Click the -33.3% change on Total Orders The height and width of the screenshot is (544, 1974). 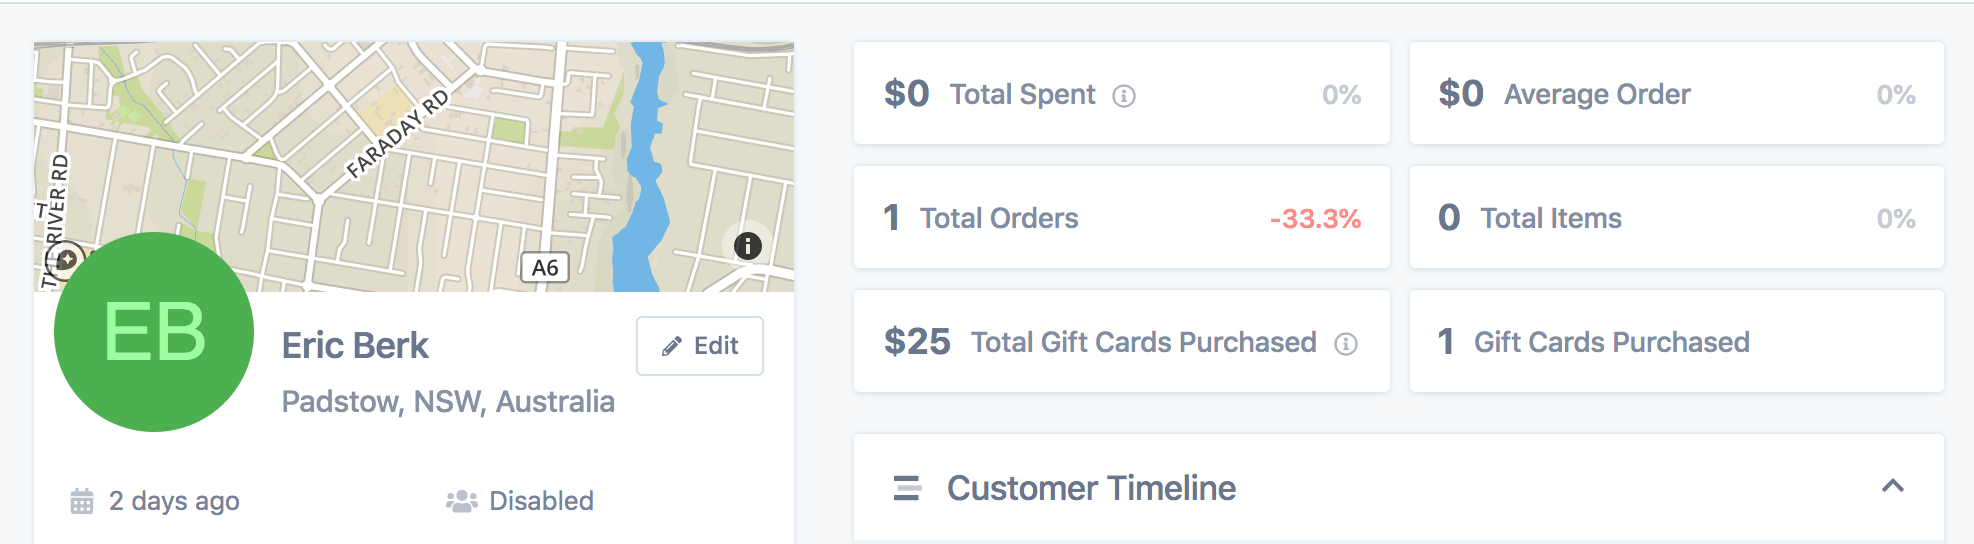point(1315,219)
